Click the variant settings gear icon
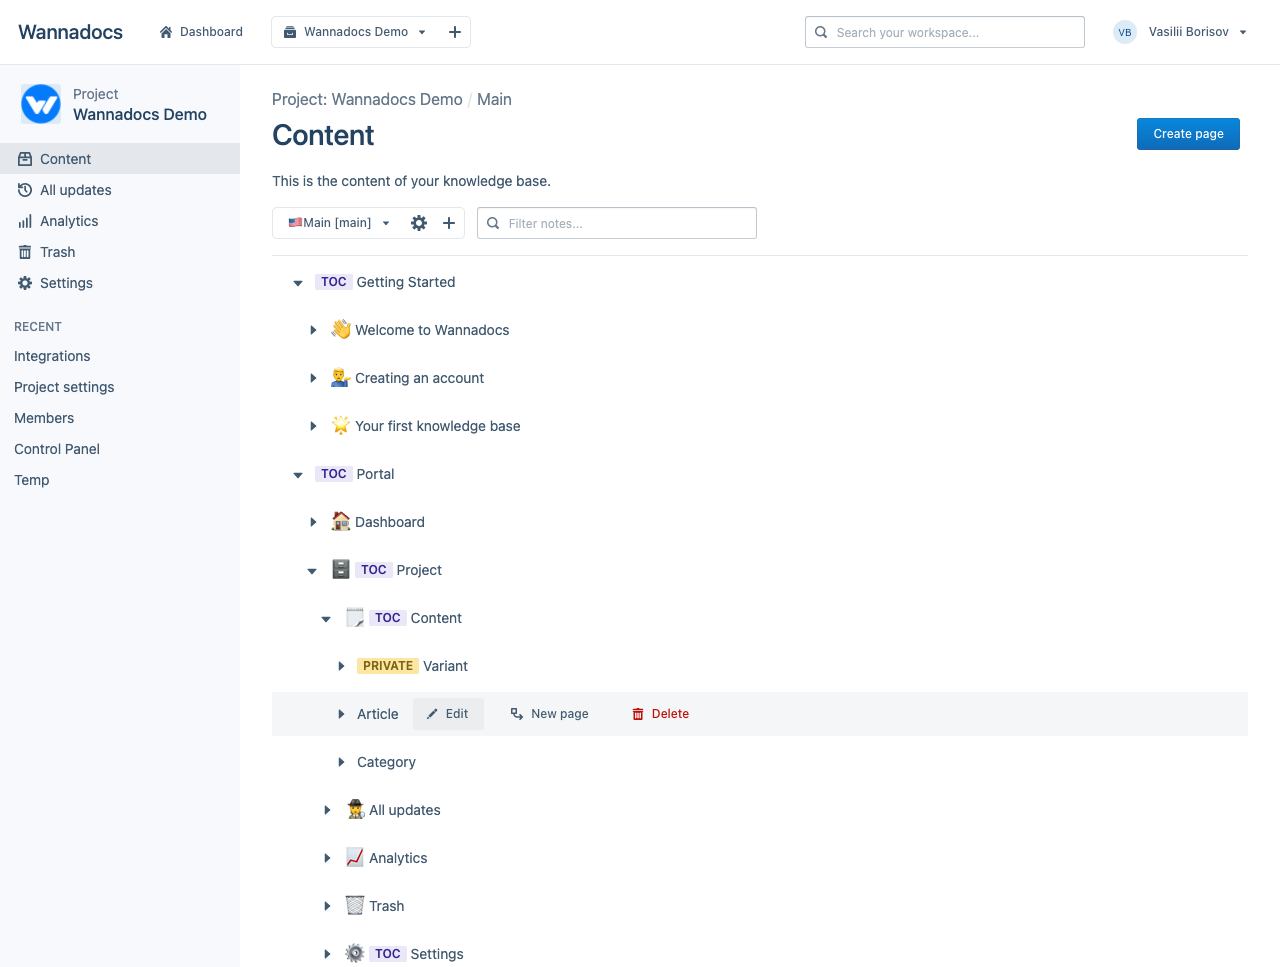The height and width of the screenshot is (967, 1280). [419, 223]
